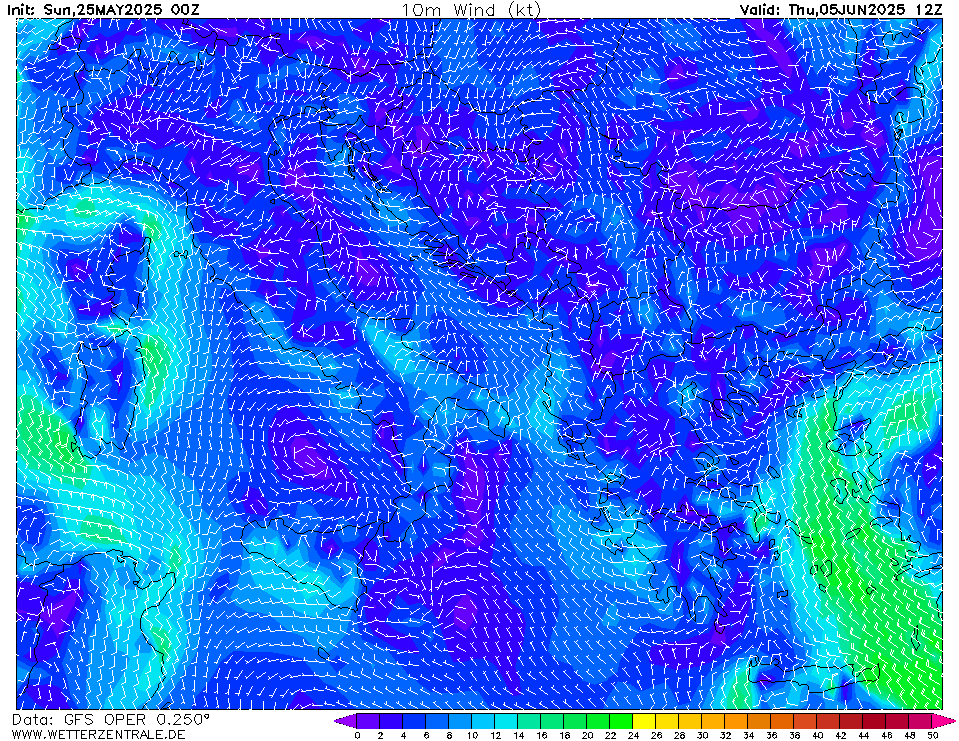Select the dark red 42–44 kt legend swatch
The image size is (959, 741).
[851, 721]
